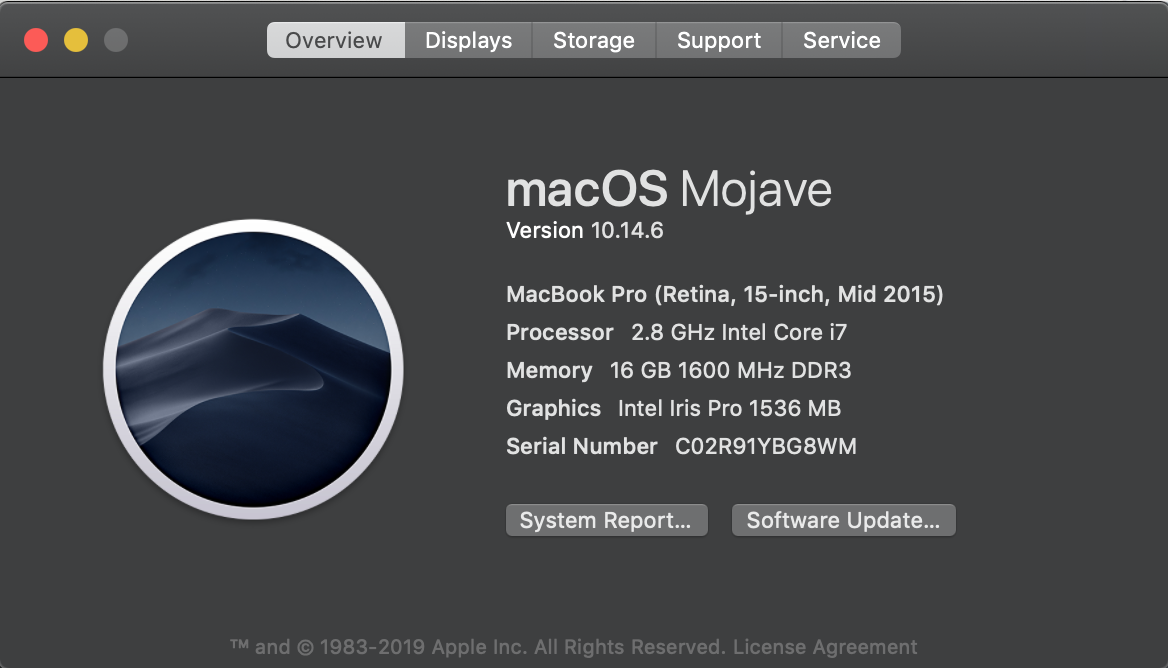The image size is (1168, 668).
Task: Click the 2.8 GHz Intel Core i7 processor text
Action: pyautogui.click(x=739, y=332)
